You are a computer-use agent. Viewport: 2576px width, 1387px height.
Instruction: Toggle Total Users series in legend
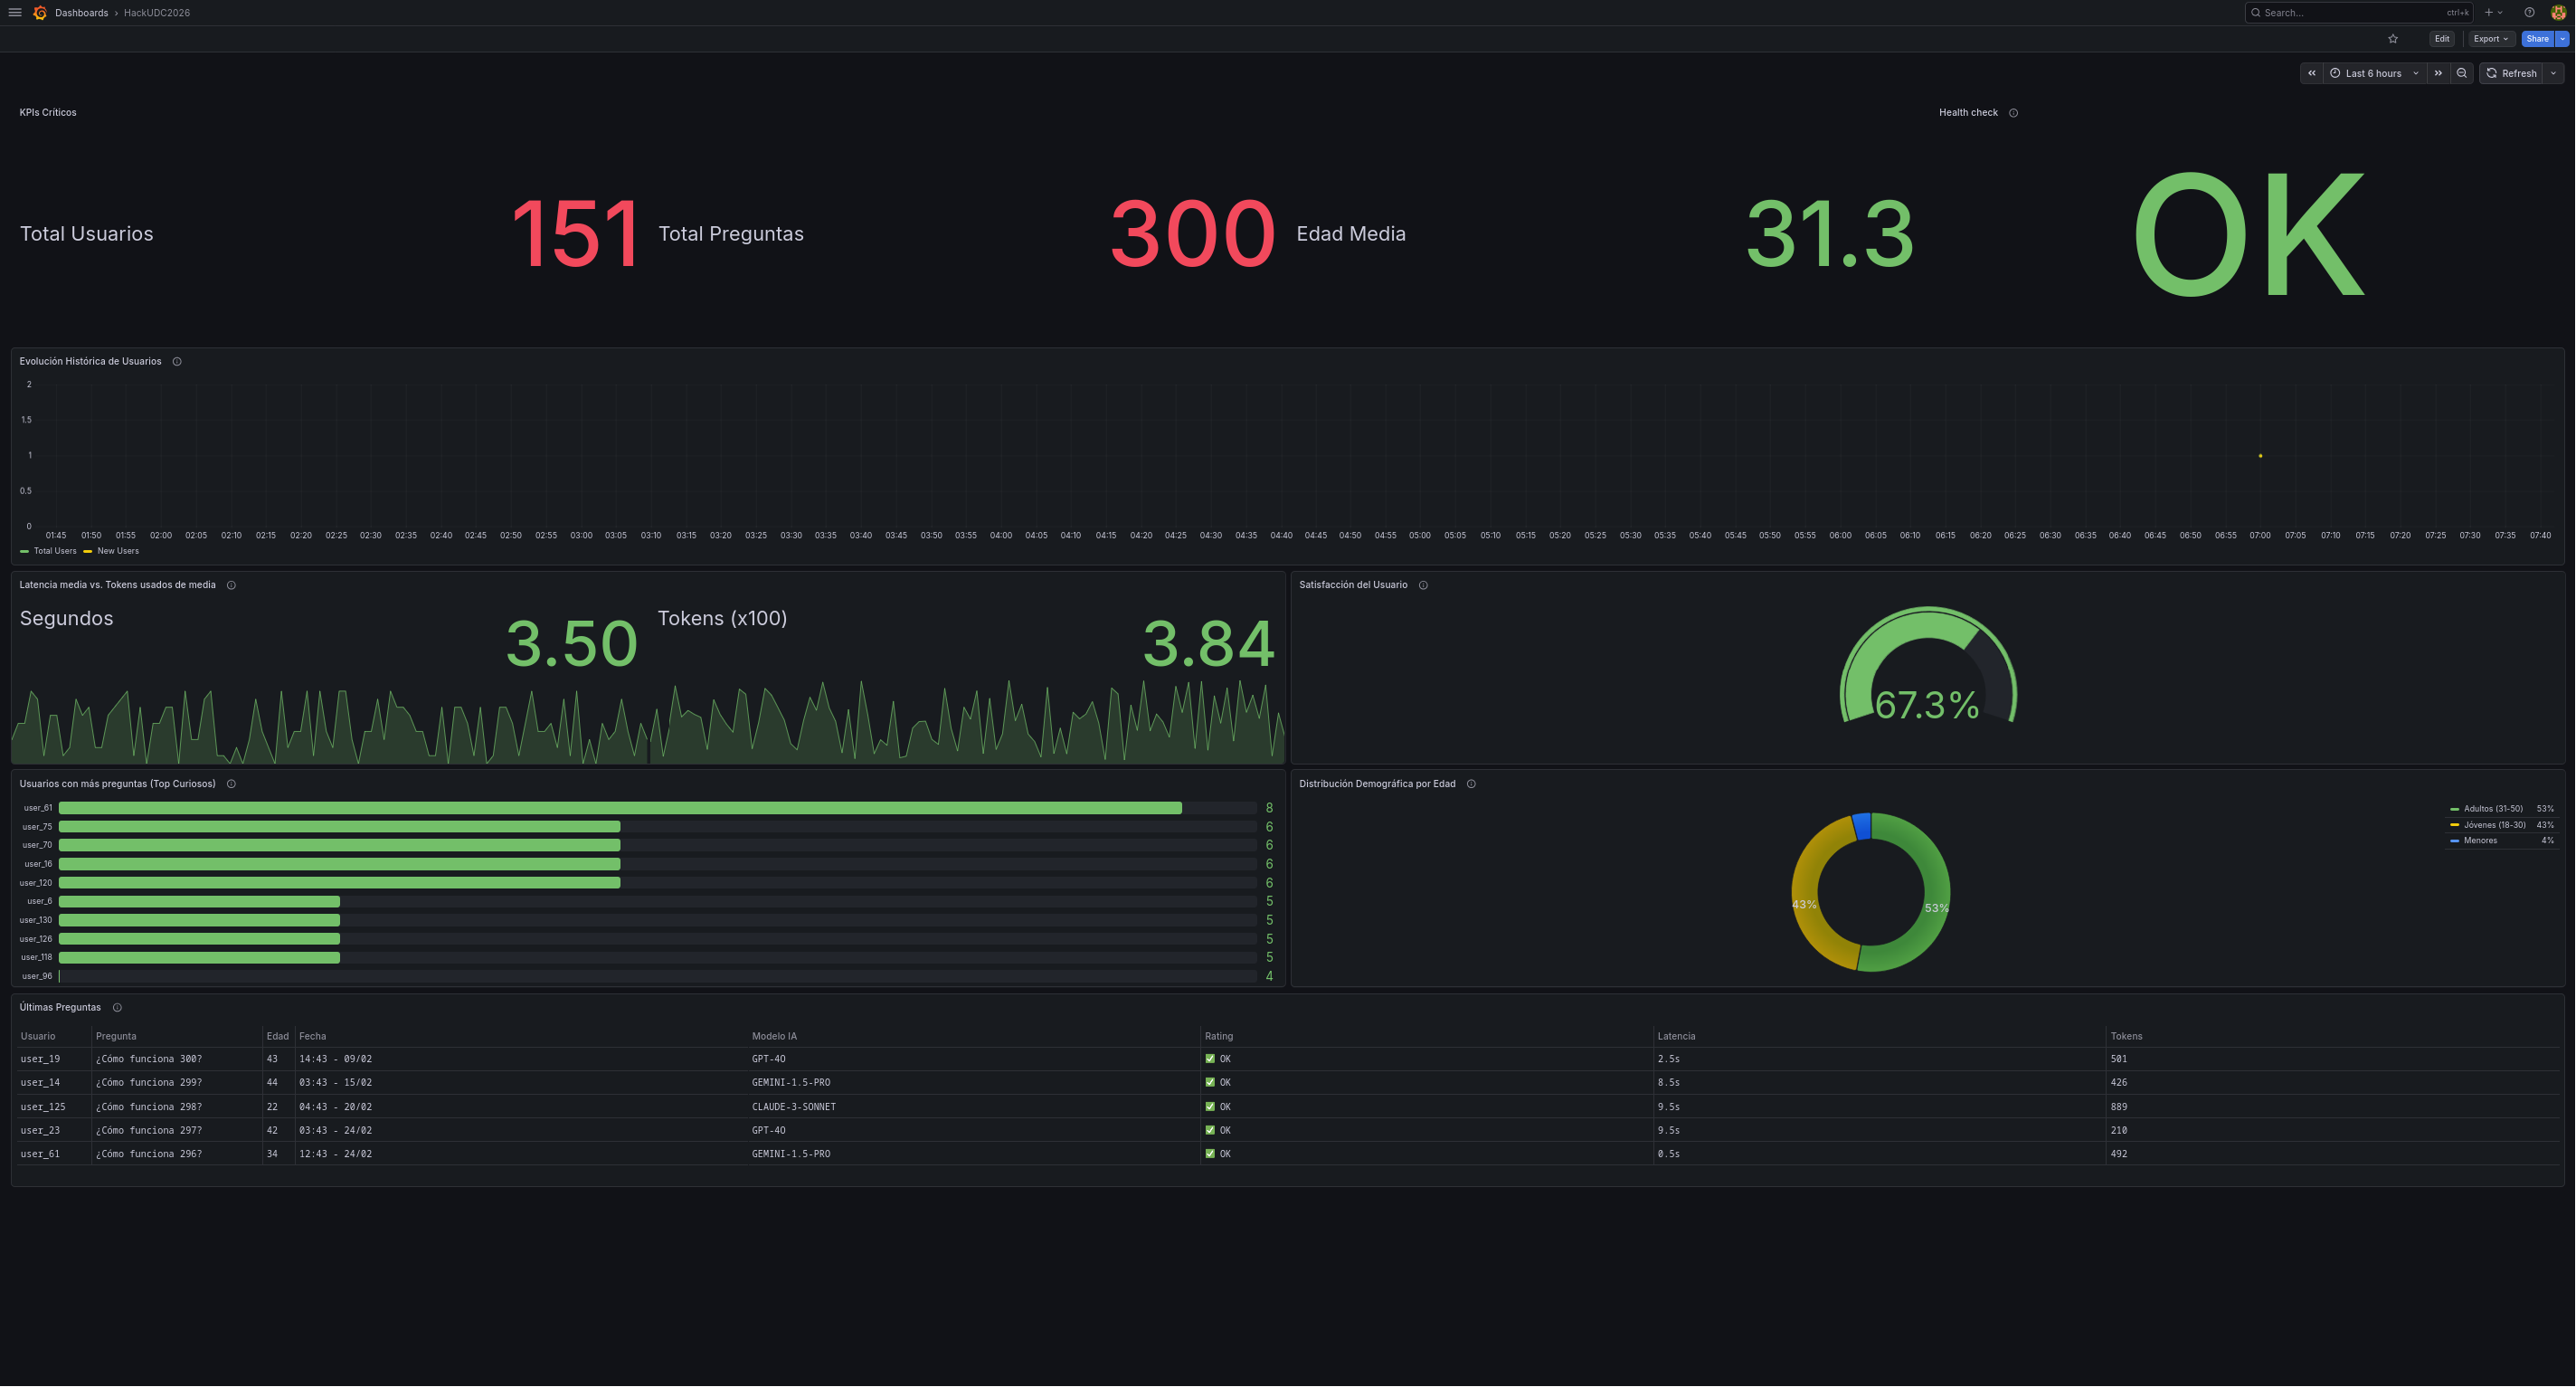54,551
